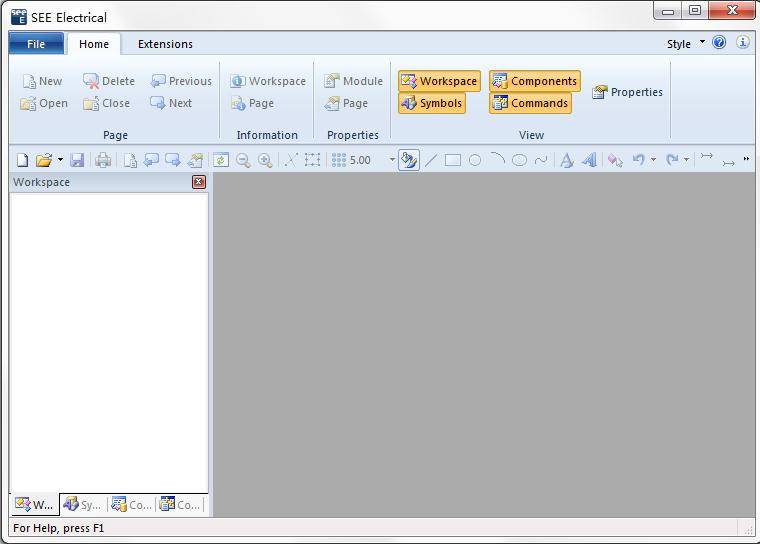The image size is (760, 544).
Task: Select the line drawing tool
Action: (431, 160)
